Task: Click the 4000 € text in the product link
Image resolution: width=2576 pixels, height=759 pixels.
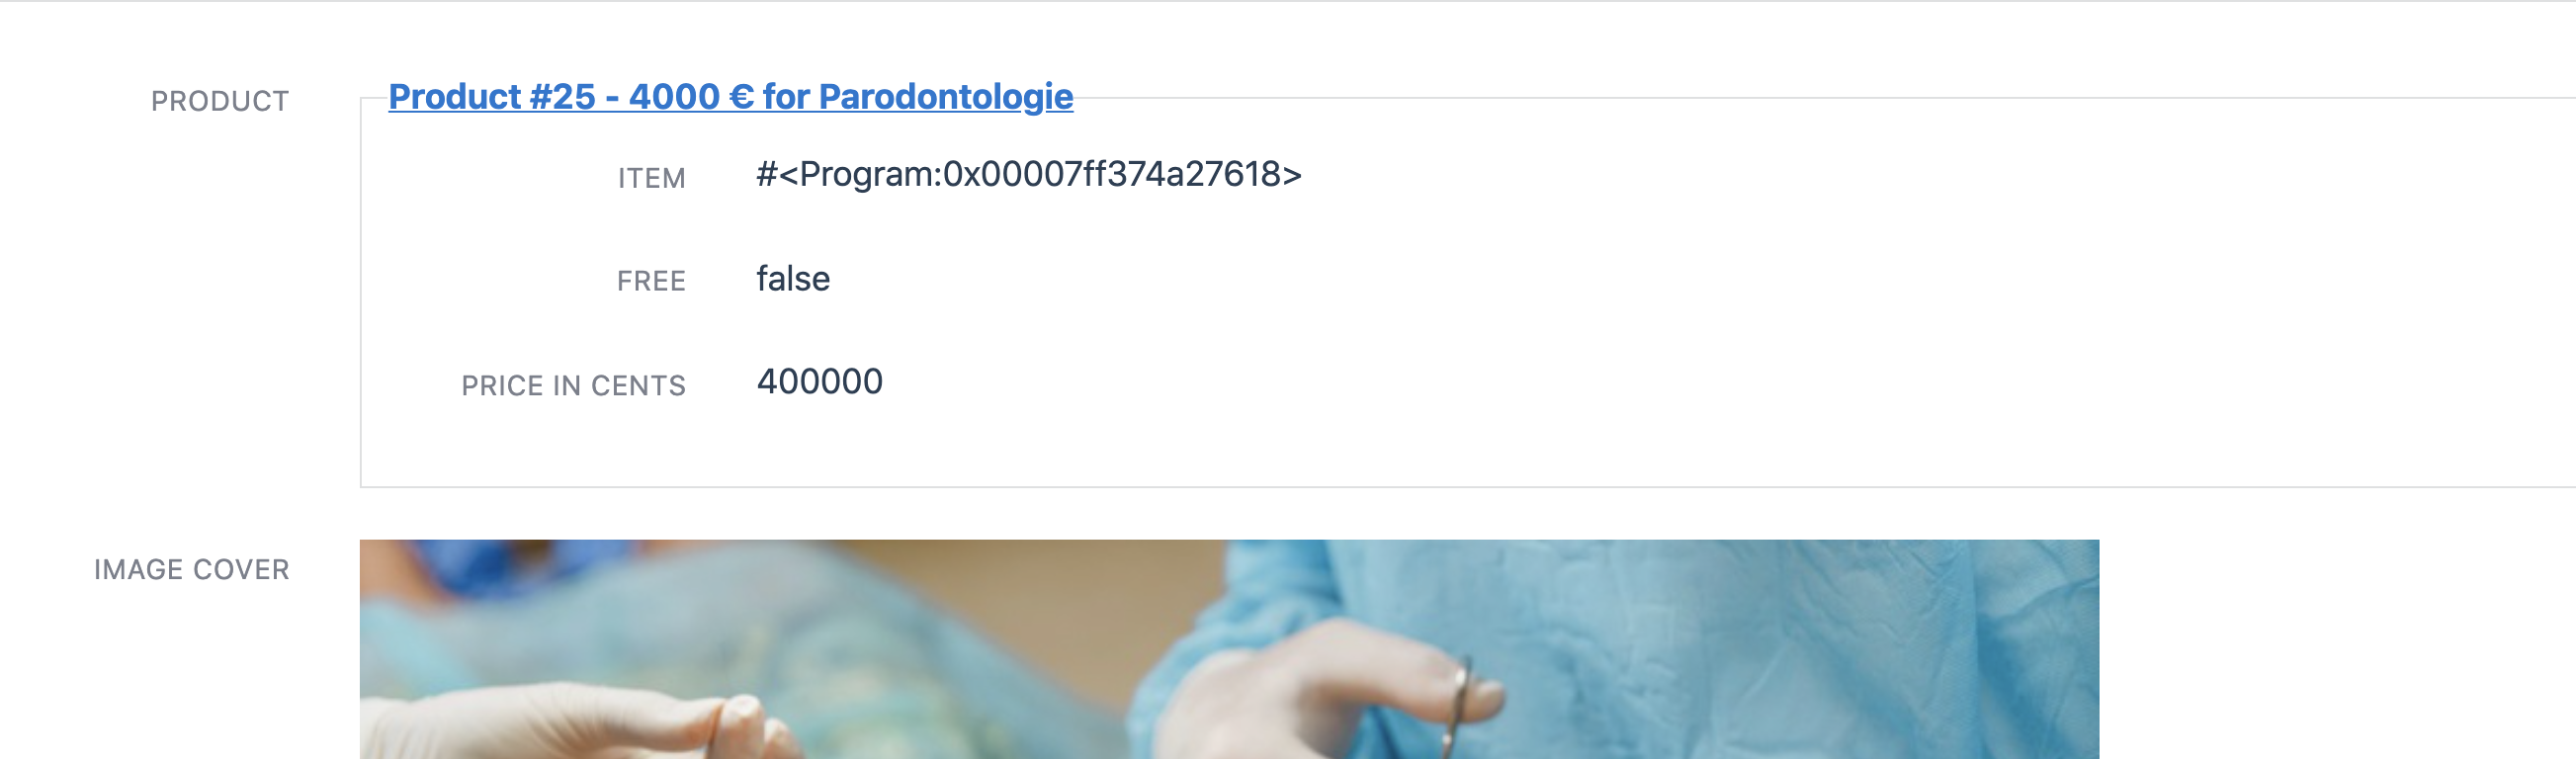Action: 690,97
